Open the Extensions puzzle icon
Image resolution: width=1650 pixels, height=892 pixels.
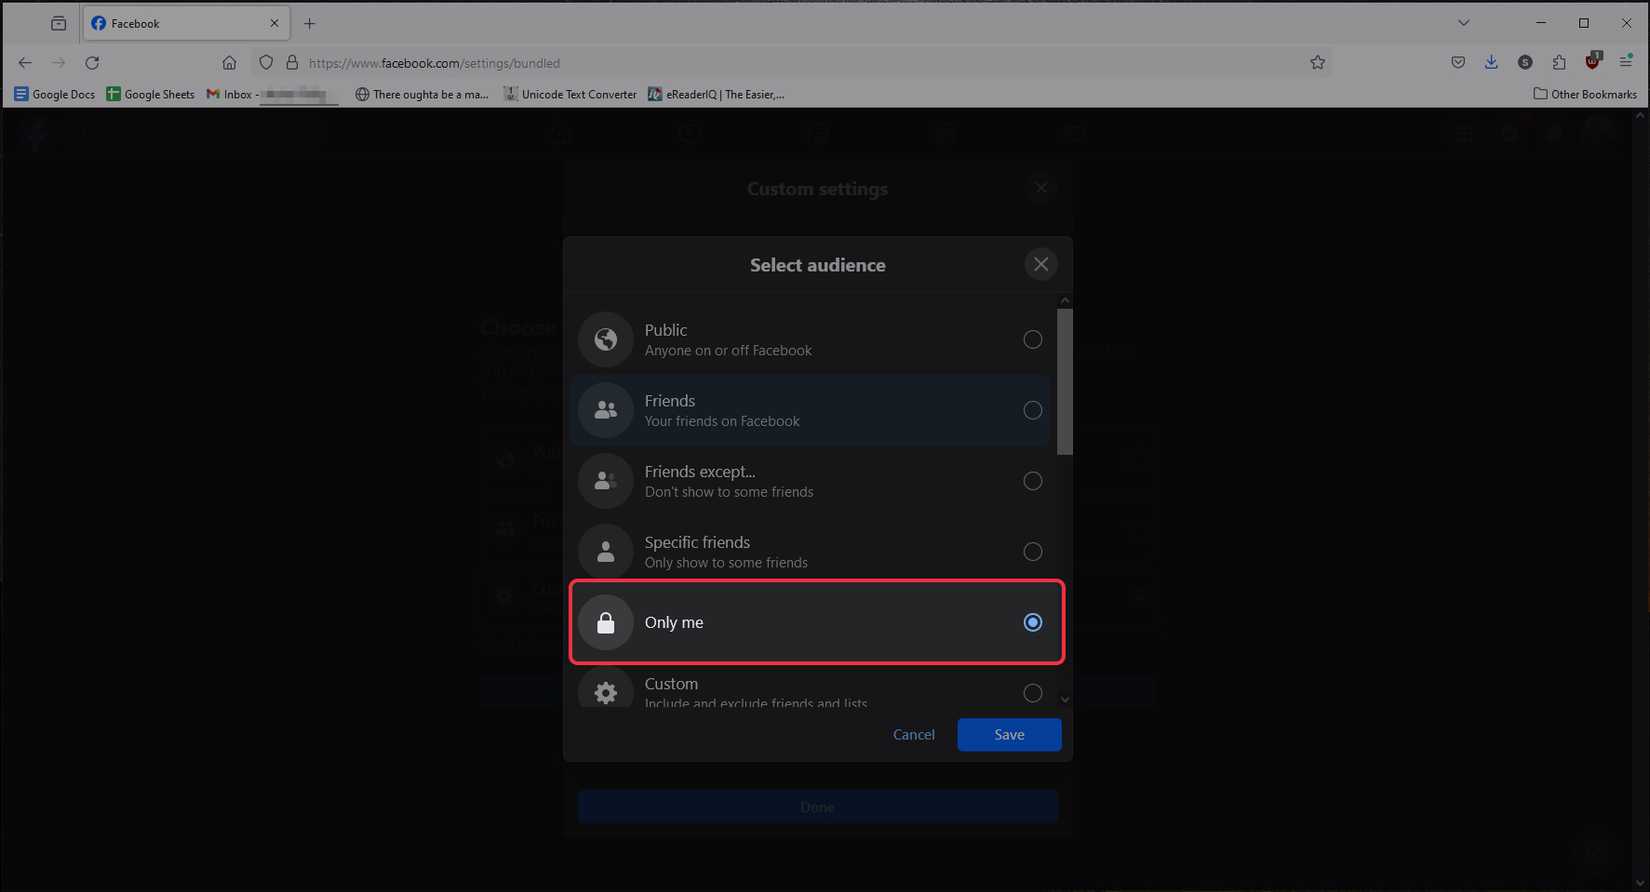click(x=1559, y=63)
